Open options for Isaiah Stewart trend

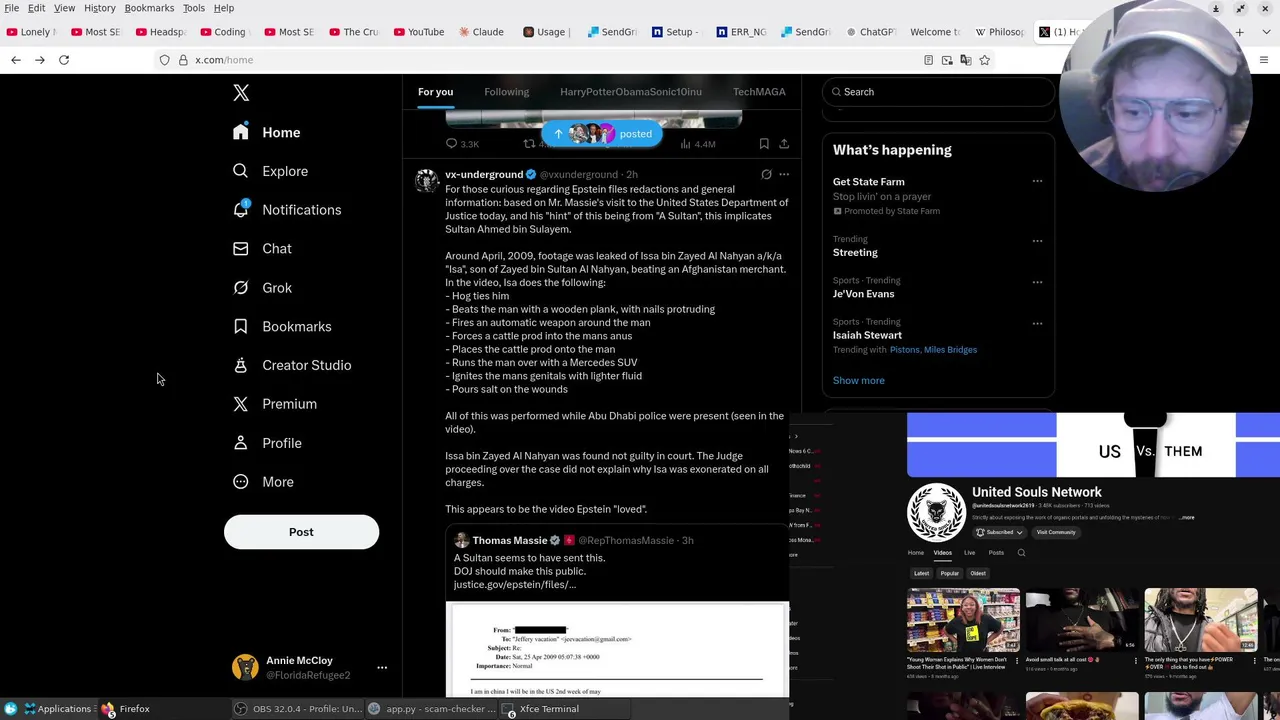(1037, 323)
